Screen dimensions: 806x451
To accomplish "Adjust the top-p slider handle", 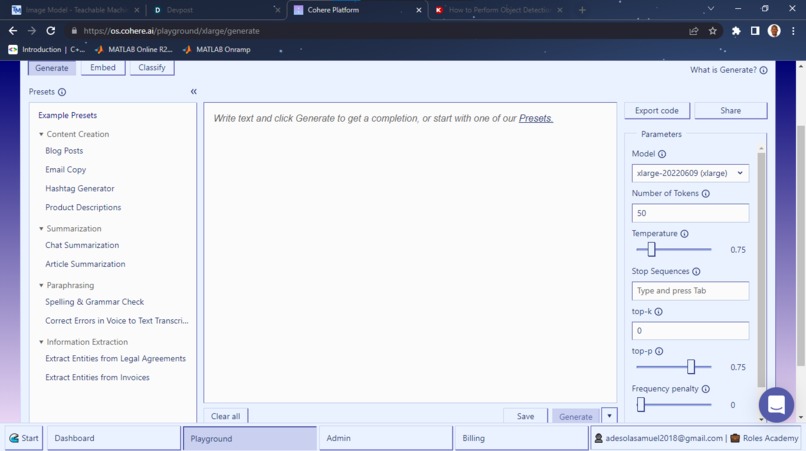I will (x=691, y=367).
